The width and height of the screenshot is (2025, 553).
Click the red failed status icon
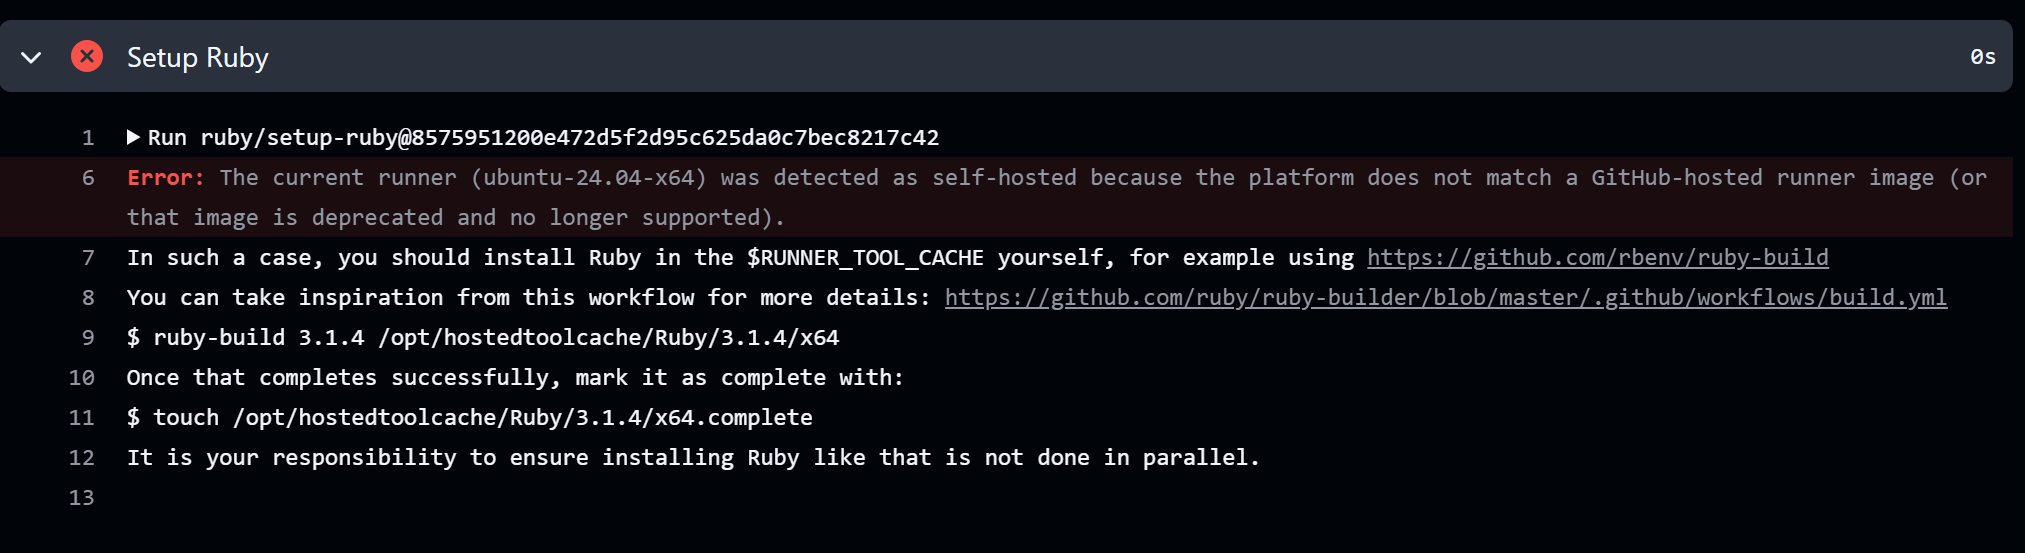tap(87, 56)
